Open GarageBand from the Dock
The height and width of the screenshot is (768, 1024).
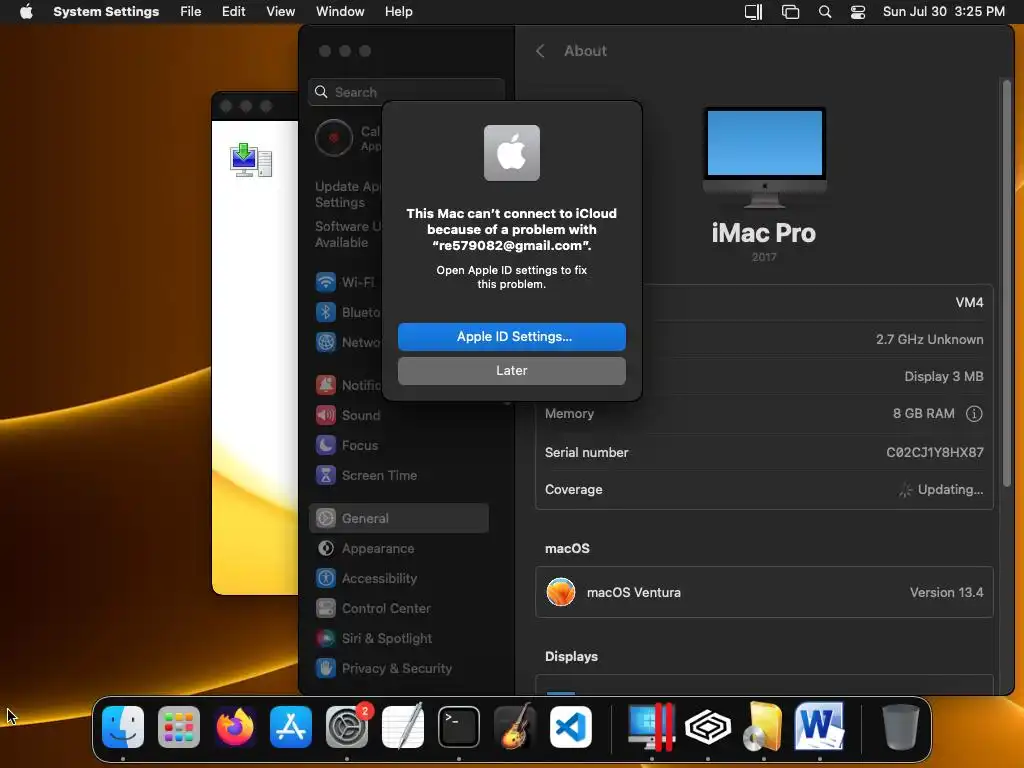click(x=515, y=727)
